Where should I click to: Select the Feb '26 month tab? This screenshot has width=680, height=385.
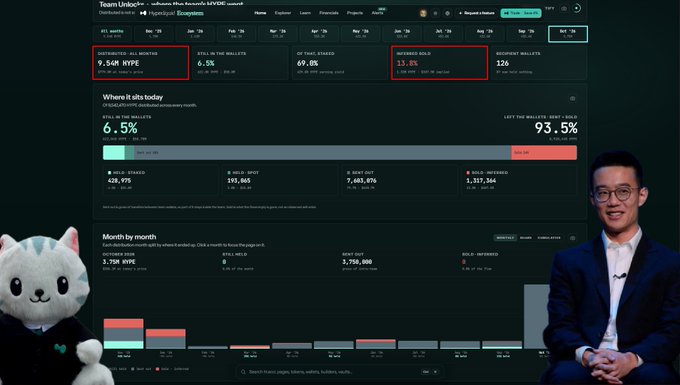(236, 34)
